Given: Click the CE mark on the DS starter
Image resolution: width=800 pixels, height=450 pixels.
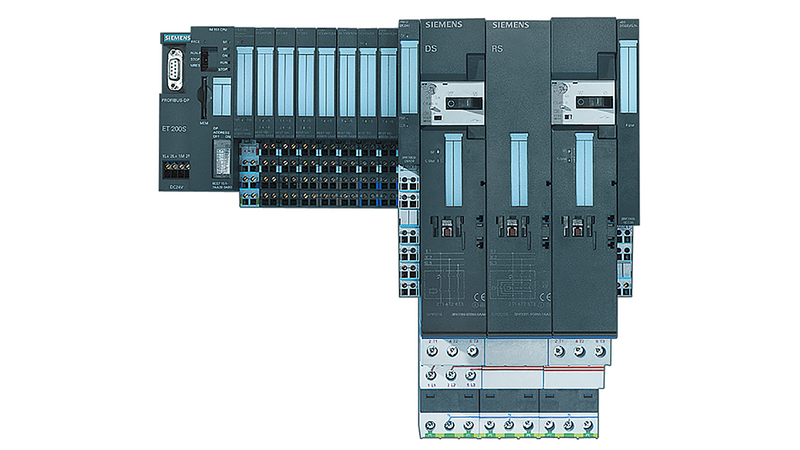Looking at the screenshot, I should coord(480,297).
